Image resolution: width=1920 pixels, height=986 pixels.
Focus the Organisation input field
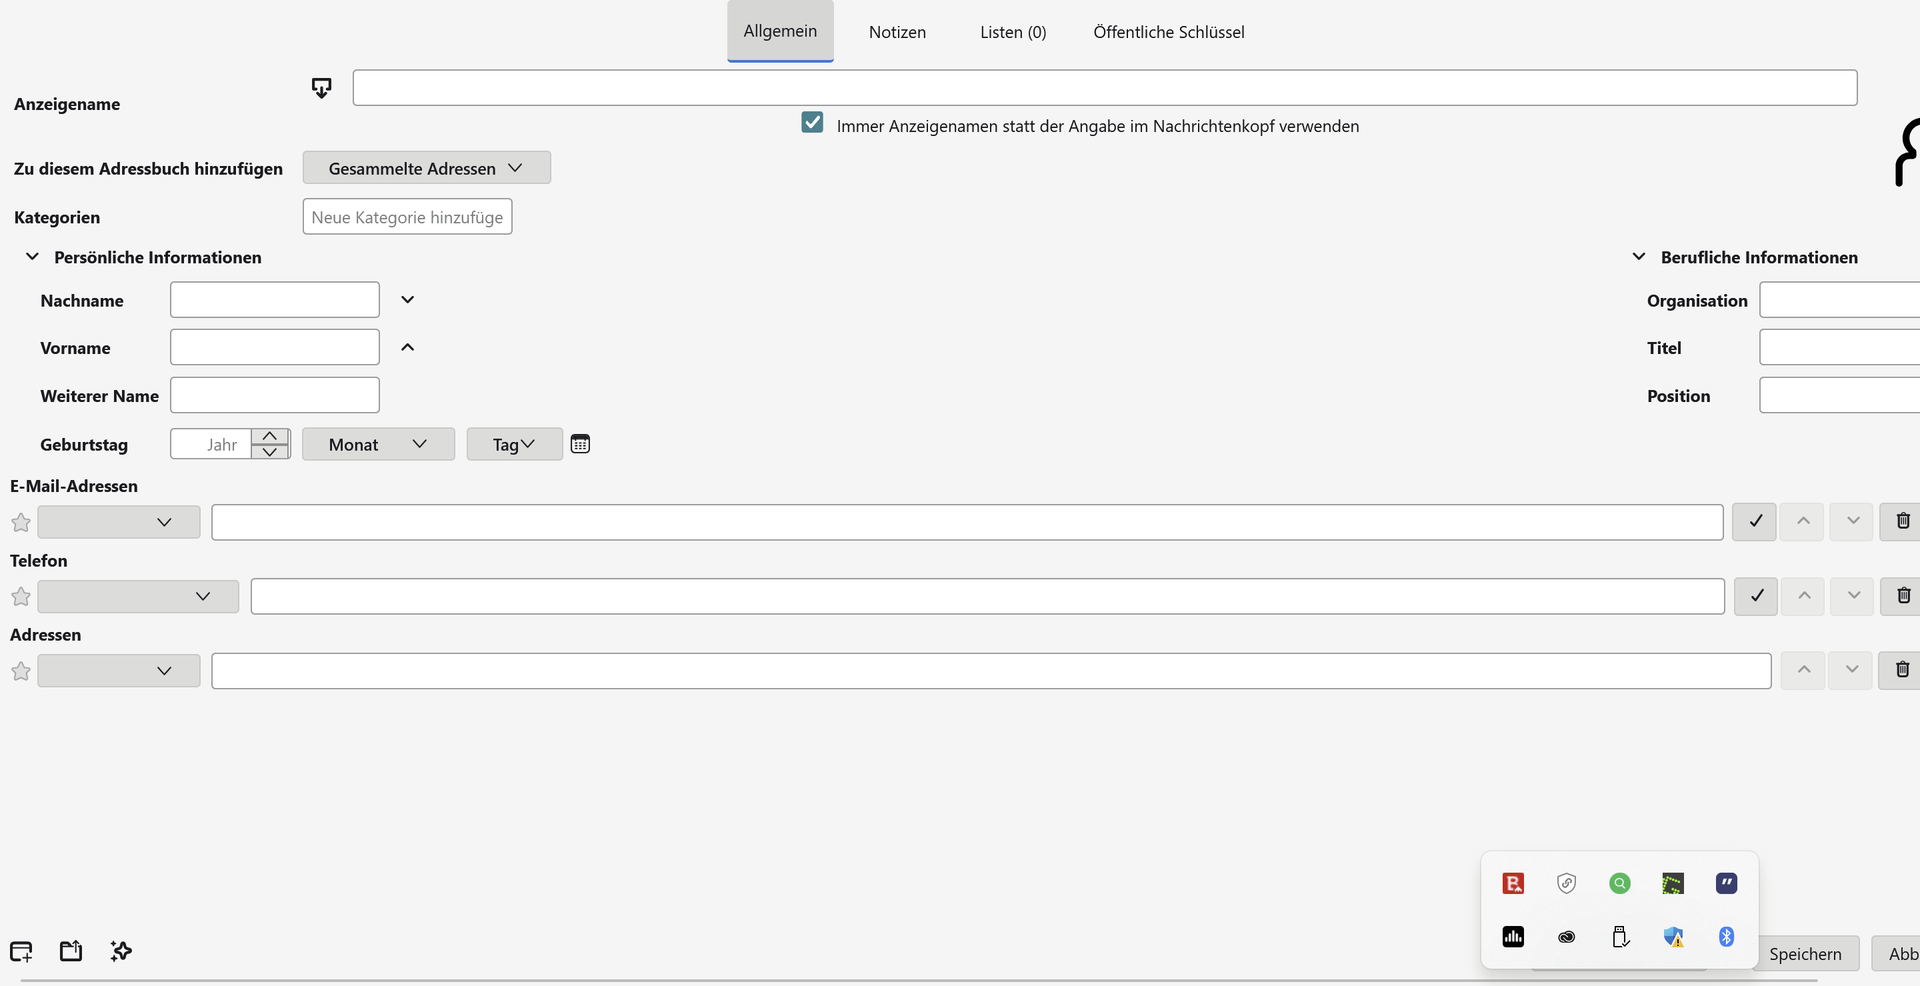click(1840, 300)
